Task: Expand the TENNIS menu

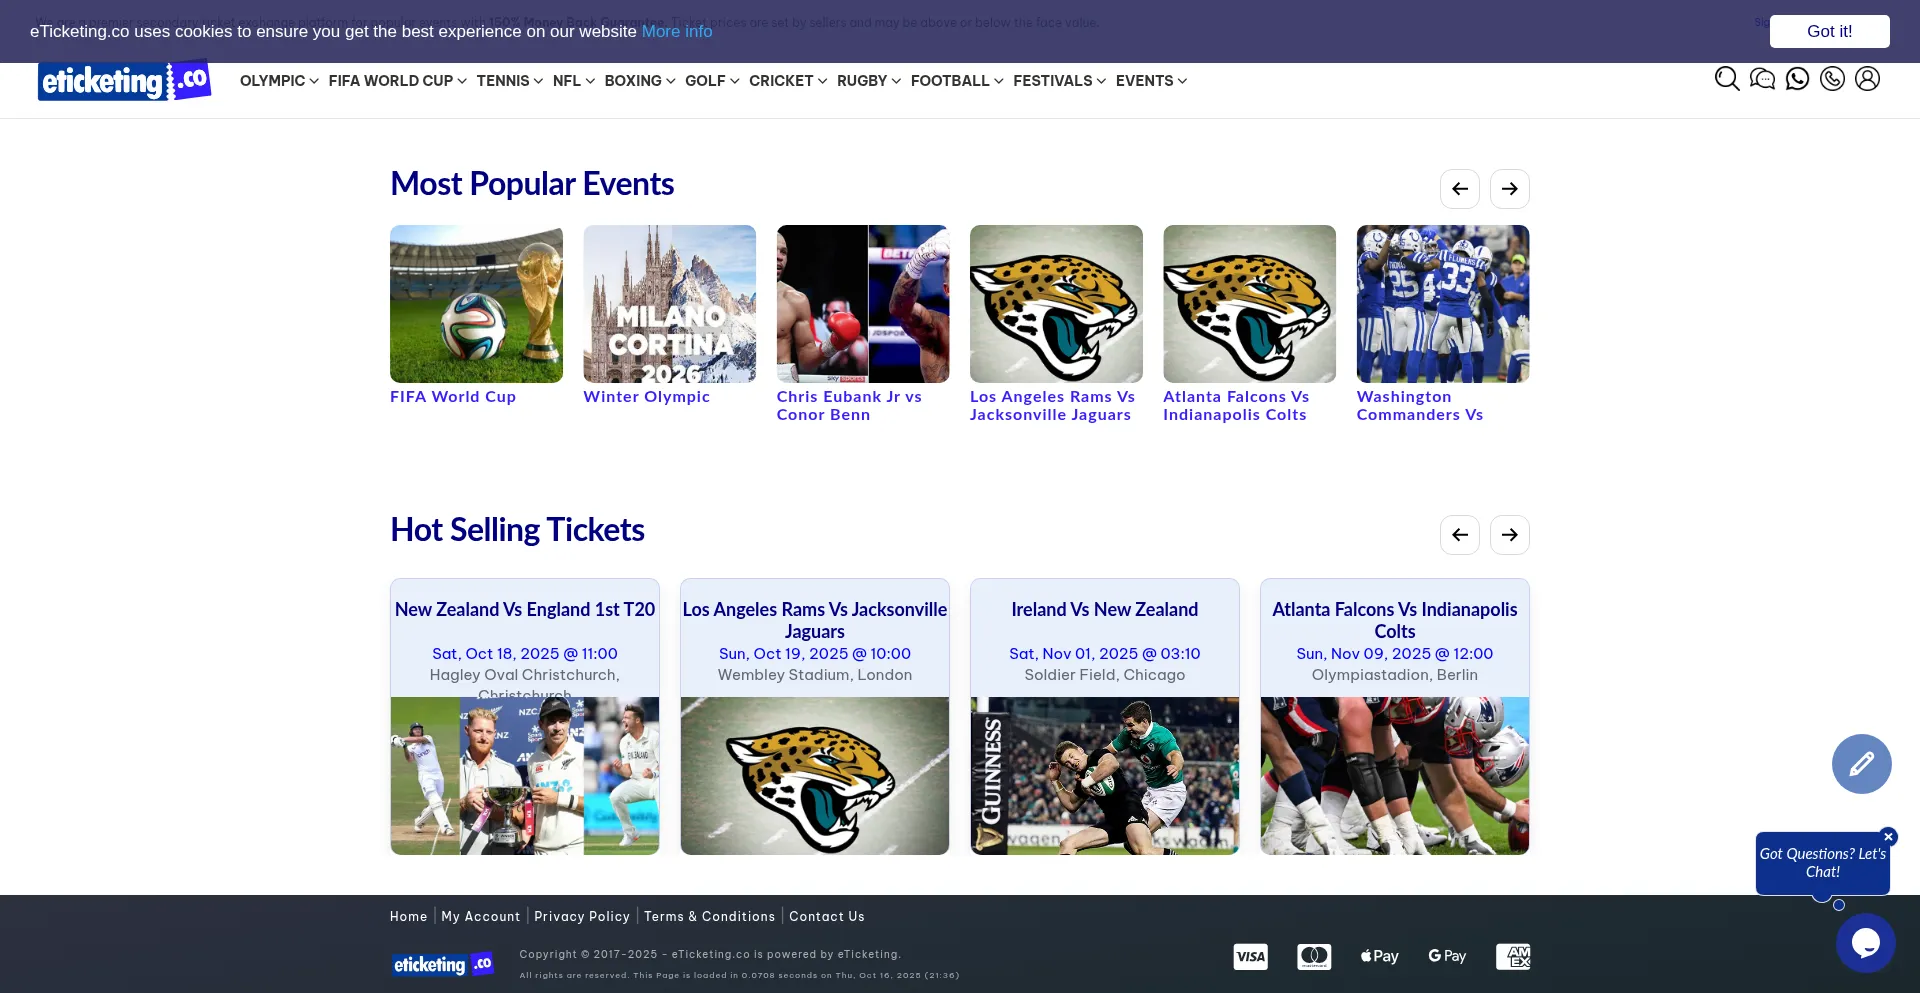Action: [510, 81]
